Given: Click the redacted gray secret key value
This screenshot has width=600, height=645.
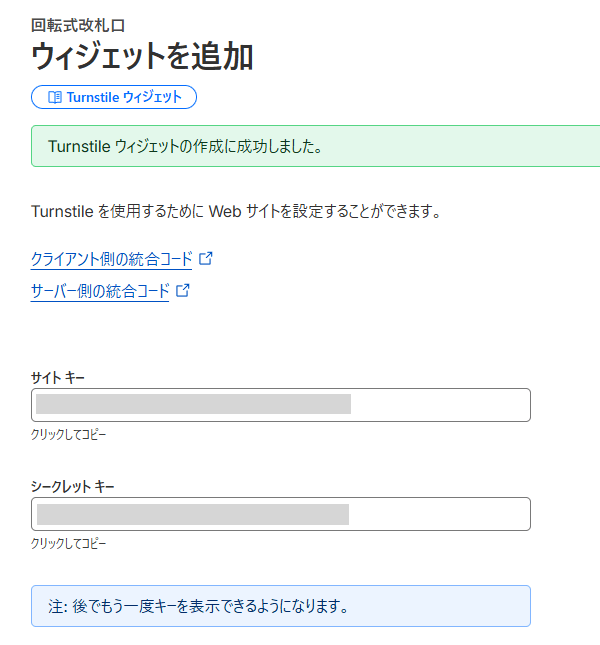Looking at the screenshot, I should [193, 514].
